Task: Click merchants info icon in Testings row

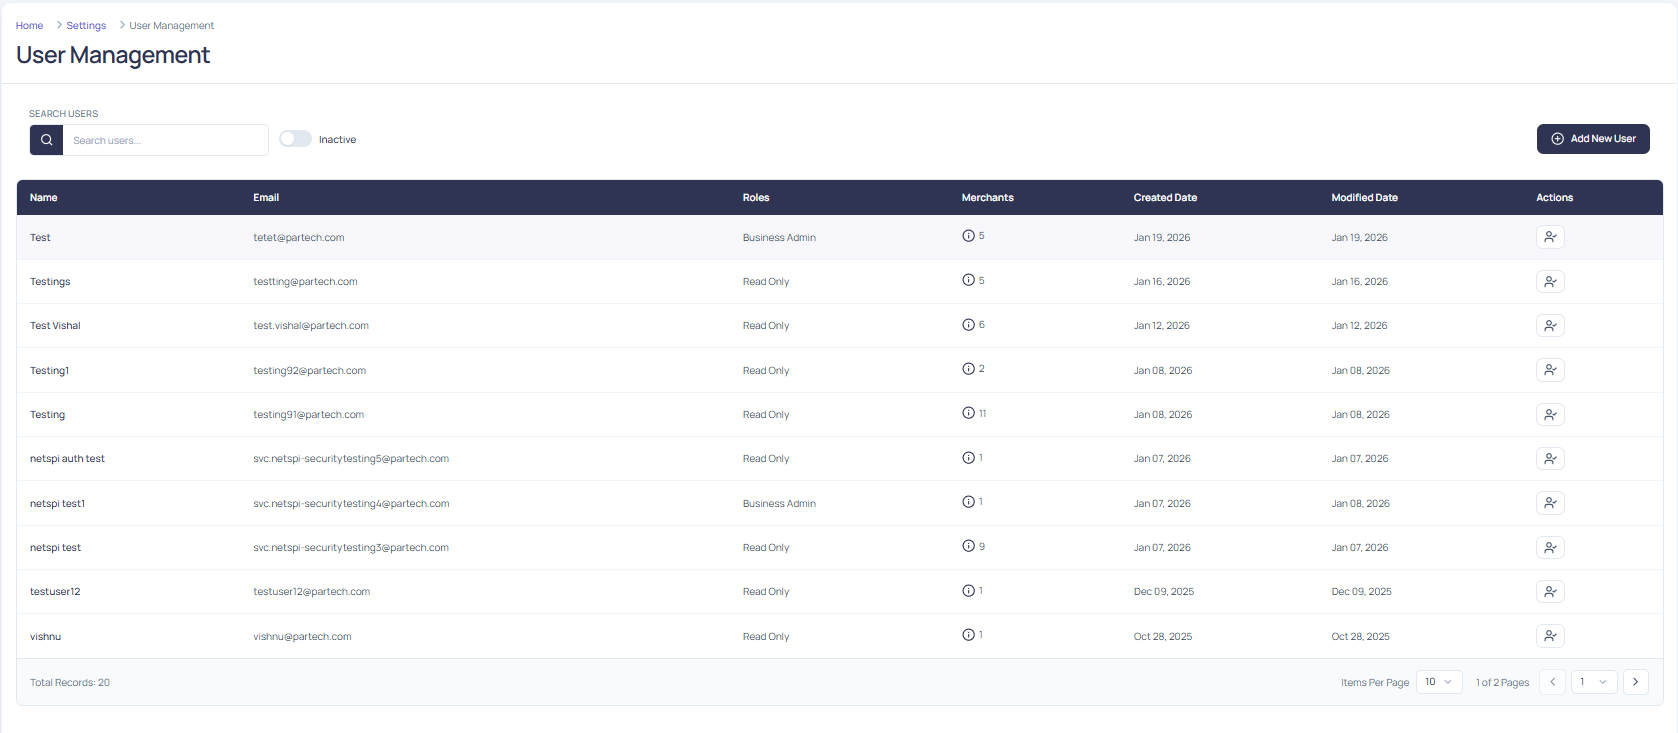Action: [x=968, y=280]
